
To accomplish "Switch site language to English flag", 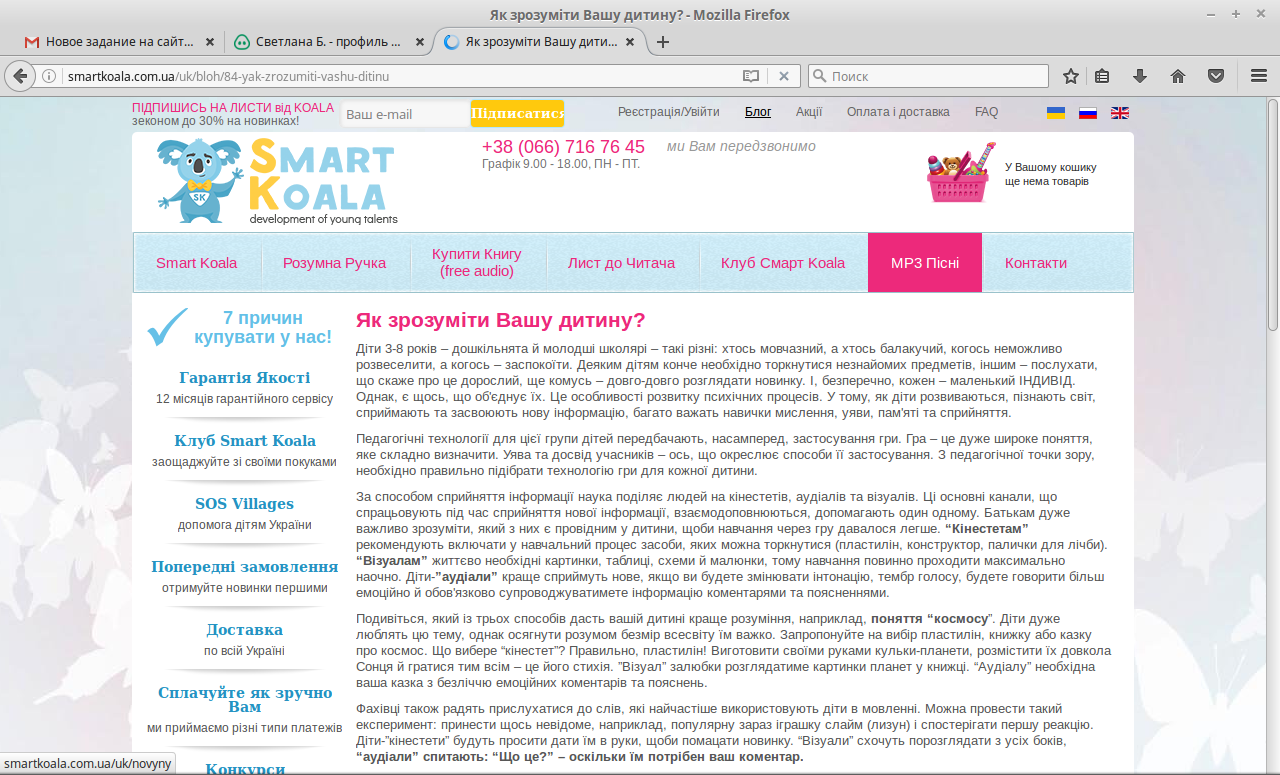I will click(x=1120, y=113).
